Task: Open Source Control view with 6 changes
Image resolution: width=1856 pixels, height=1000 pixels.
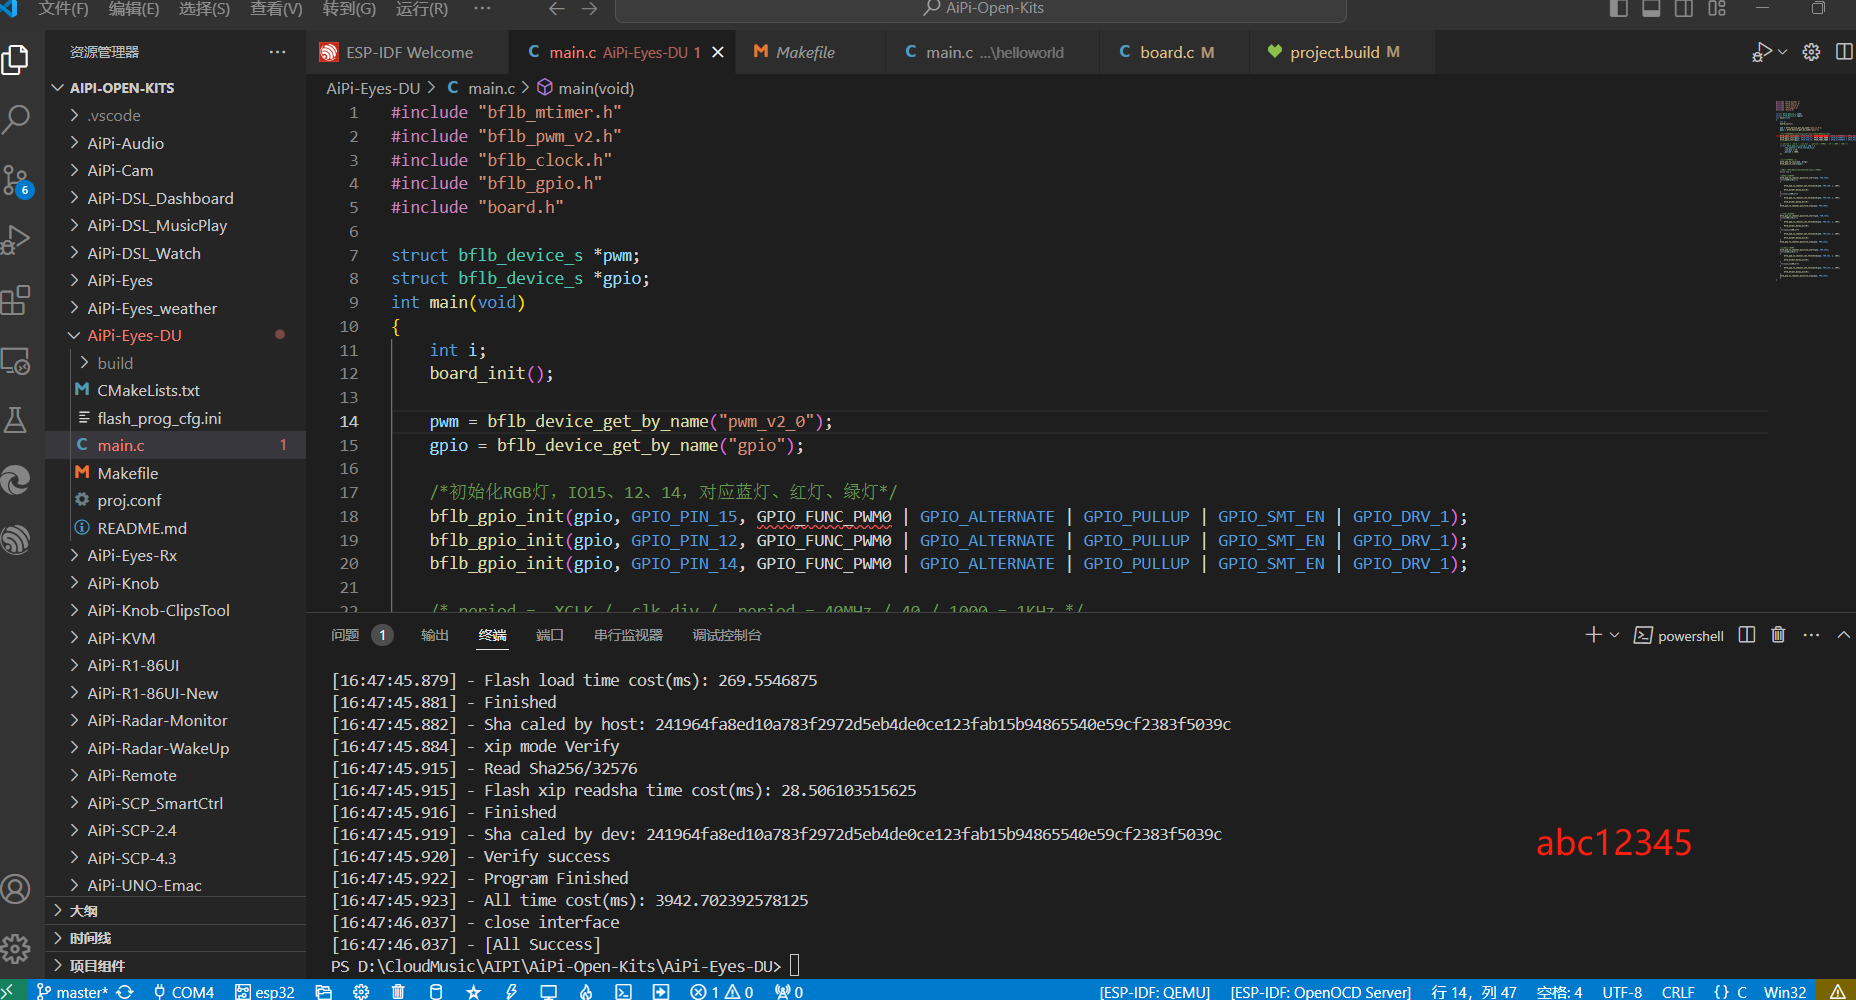Action: pyautogui.click(x=16, y=181)
